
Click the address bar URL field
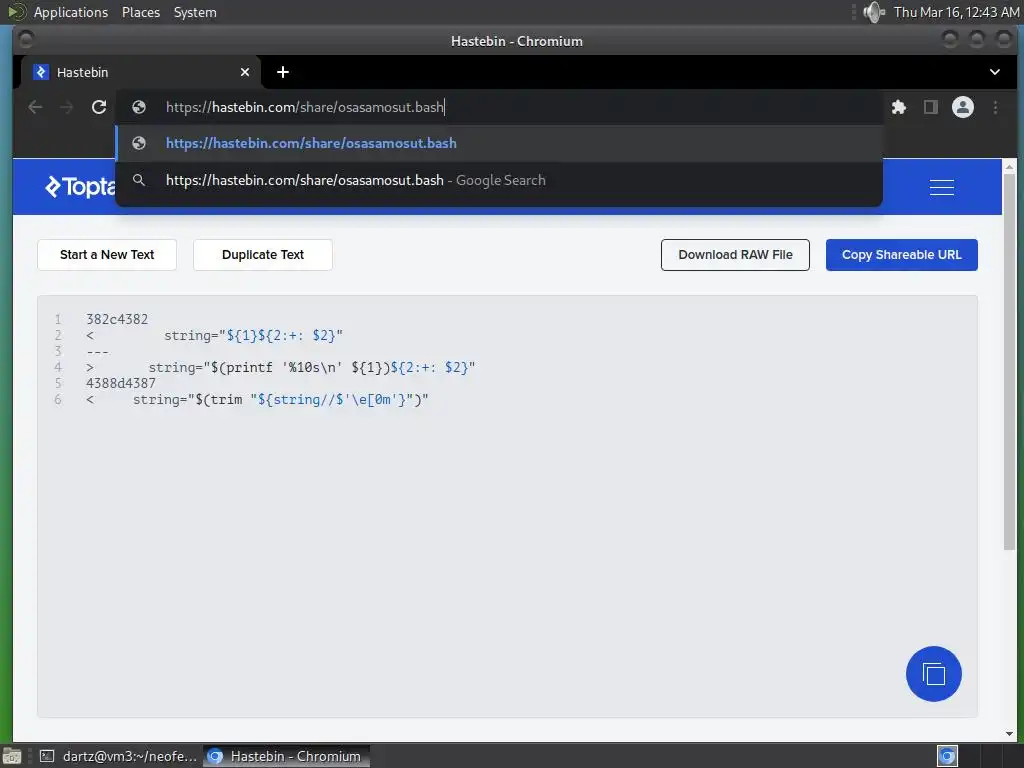tap(499, 107)
